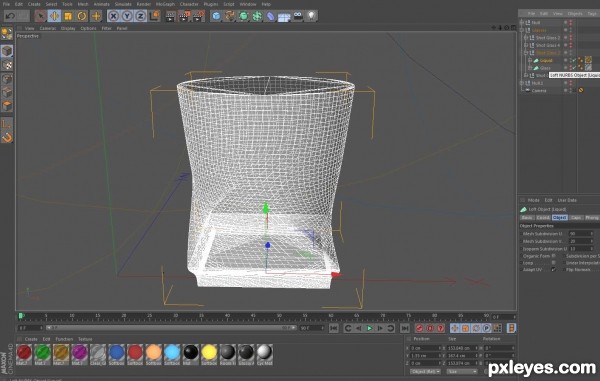The width and height of the screenshot is (600, 381).
Task: Toggle visibility dots for Liquid object
Action: 570,60
